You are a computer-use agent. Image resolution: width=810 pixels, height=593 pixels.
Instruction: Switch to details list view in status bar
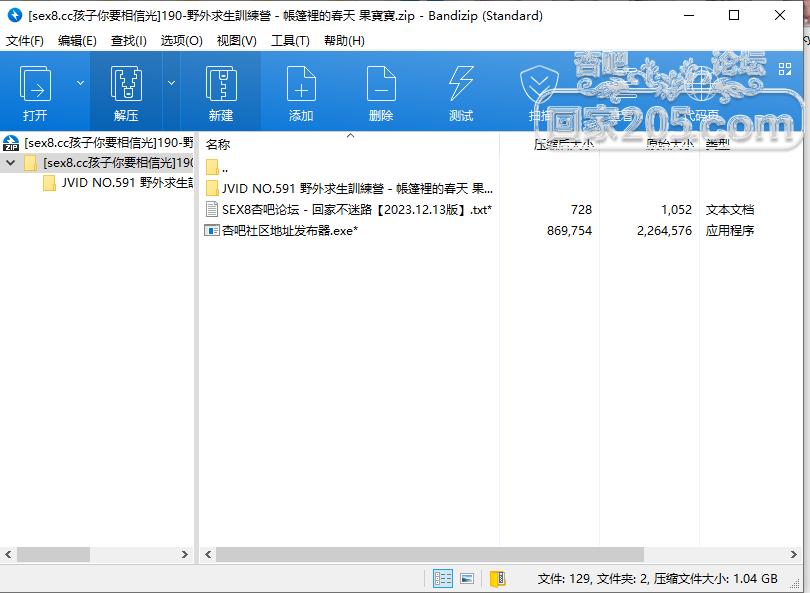click(x=443, y=579)
